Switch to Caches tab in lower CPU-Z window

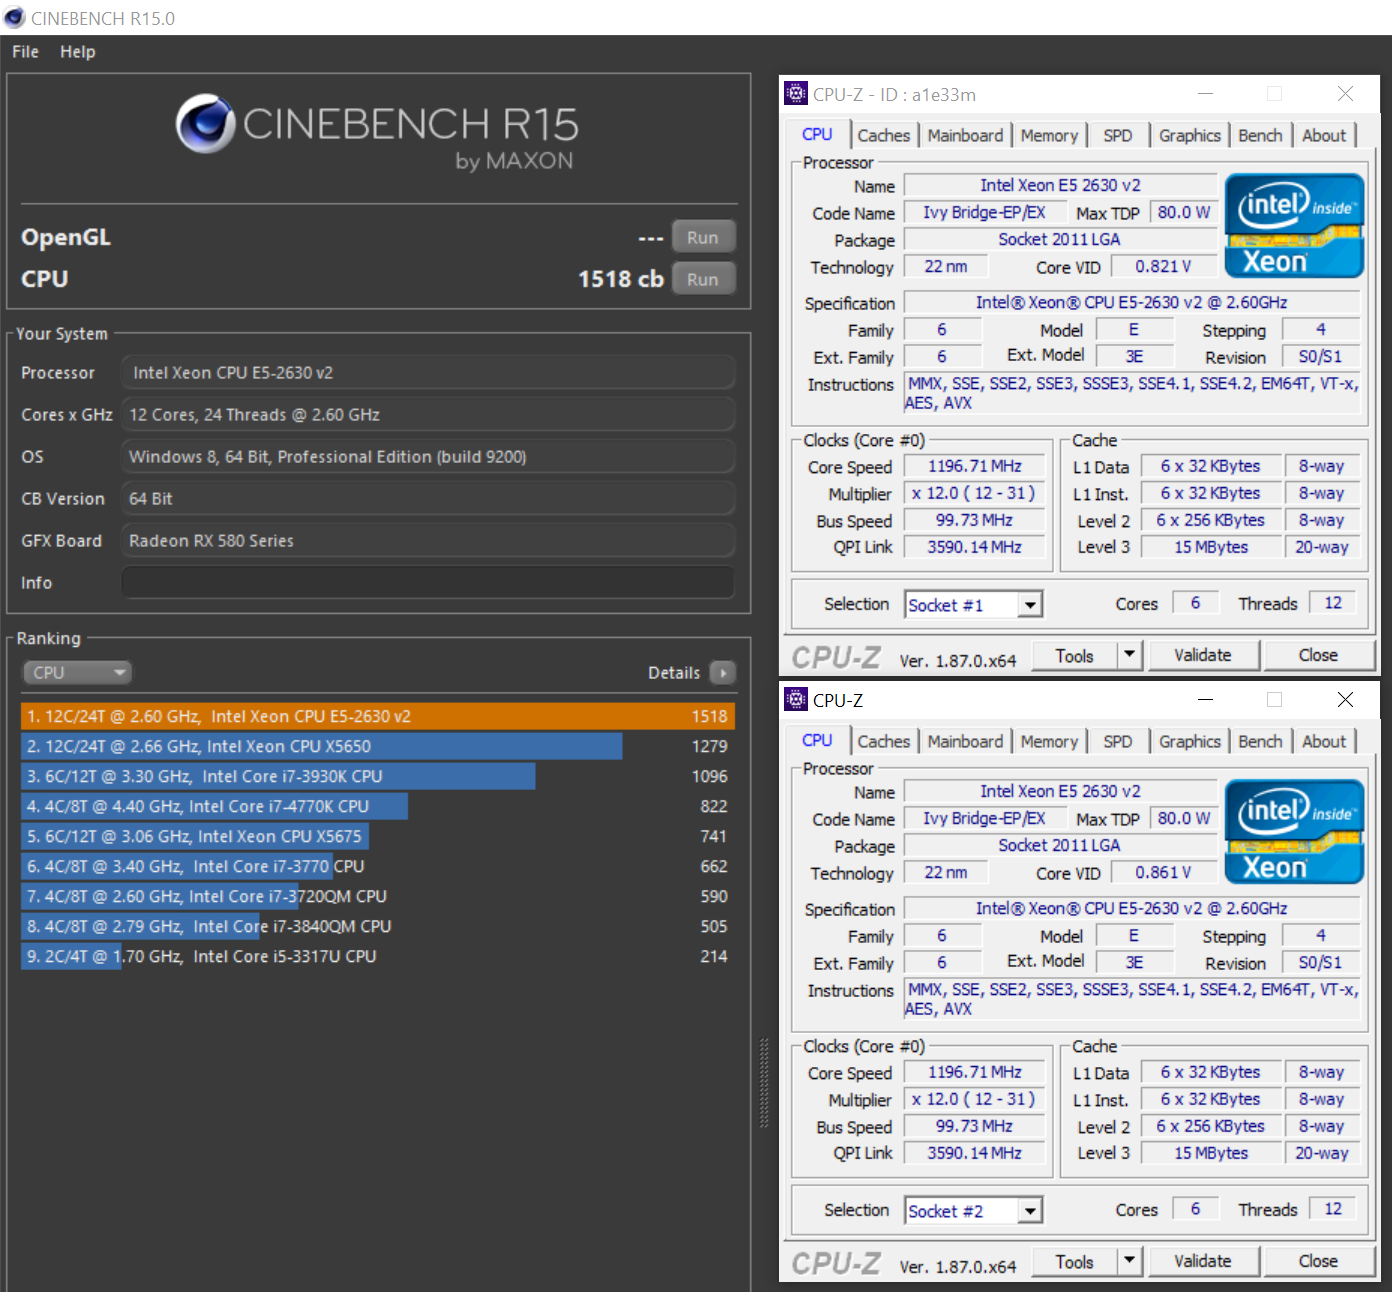point(884,741)
